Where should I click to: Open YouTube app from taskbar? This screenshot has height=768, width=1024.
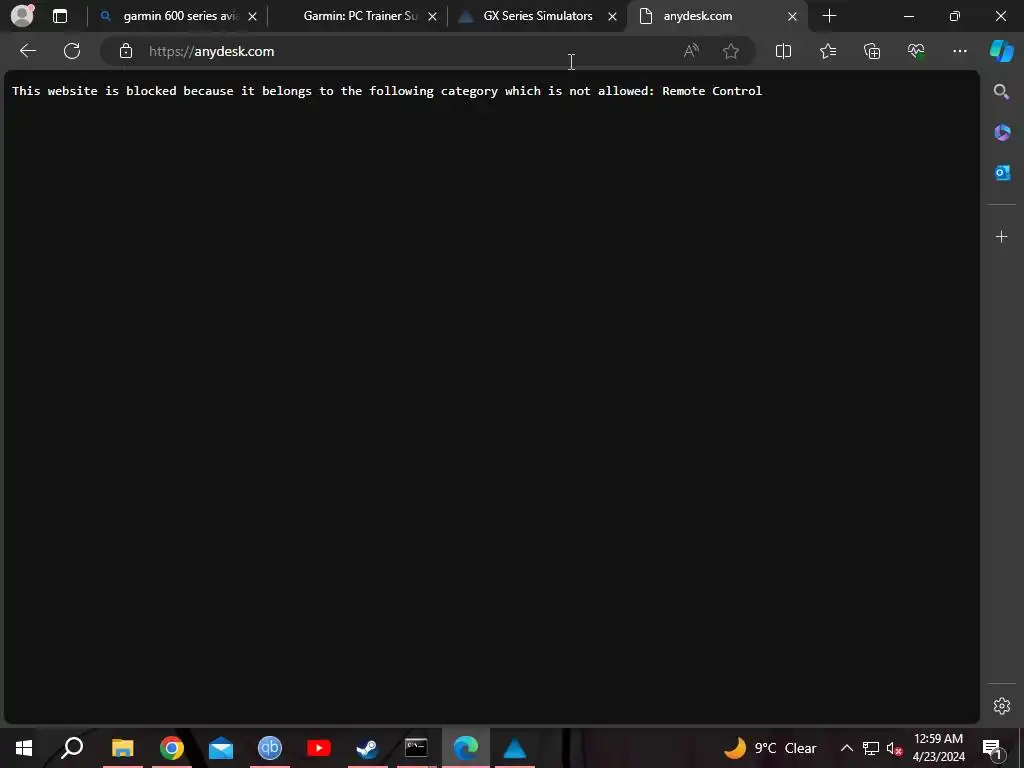point(319,748)
